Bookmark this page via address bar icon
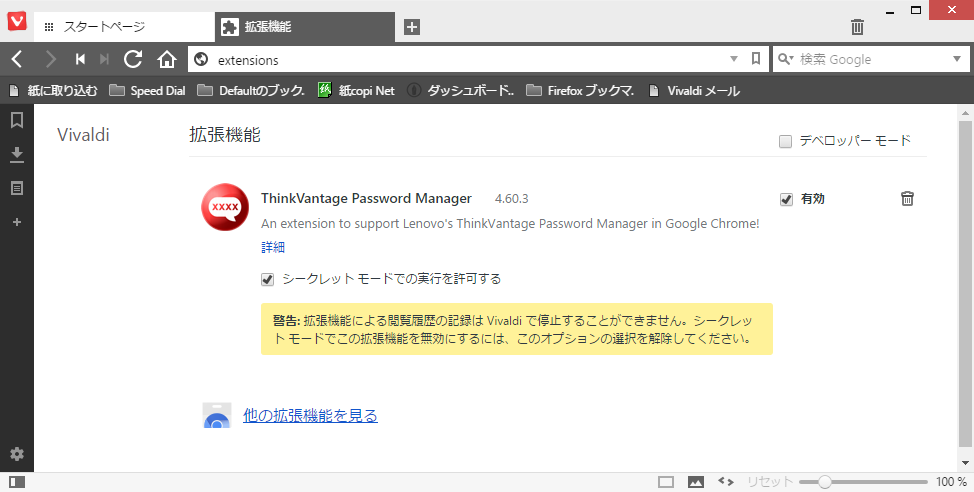974x492 pixels. click(x=756, y=58)
